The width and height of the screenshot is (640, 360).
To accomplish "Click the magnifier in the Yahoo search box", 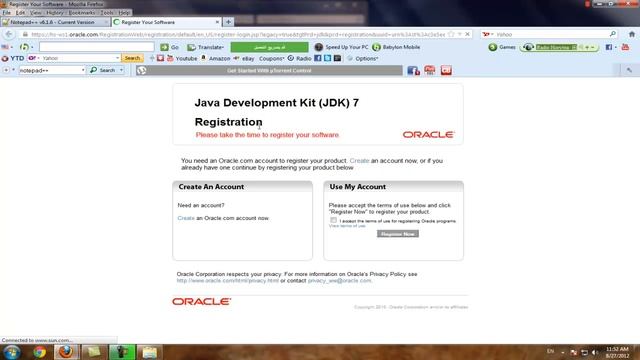I will [613, 34].
